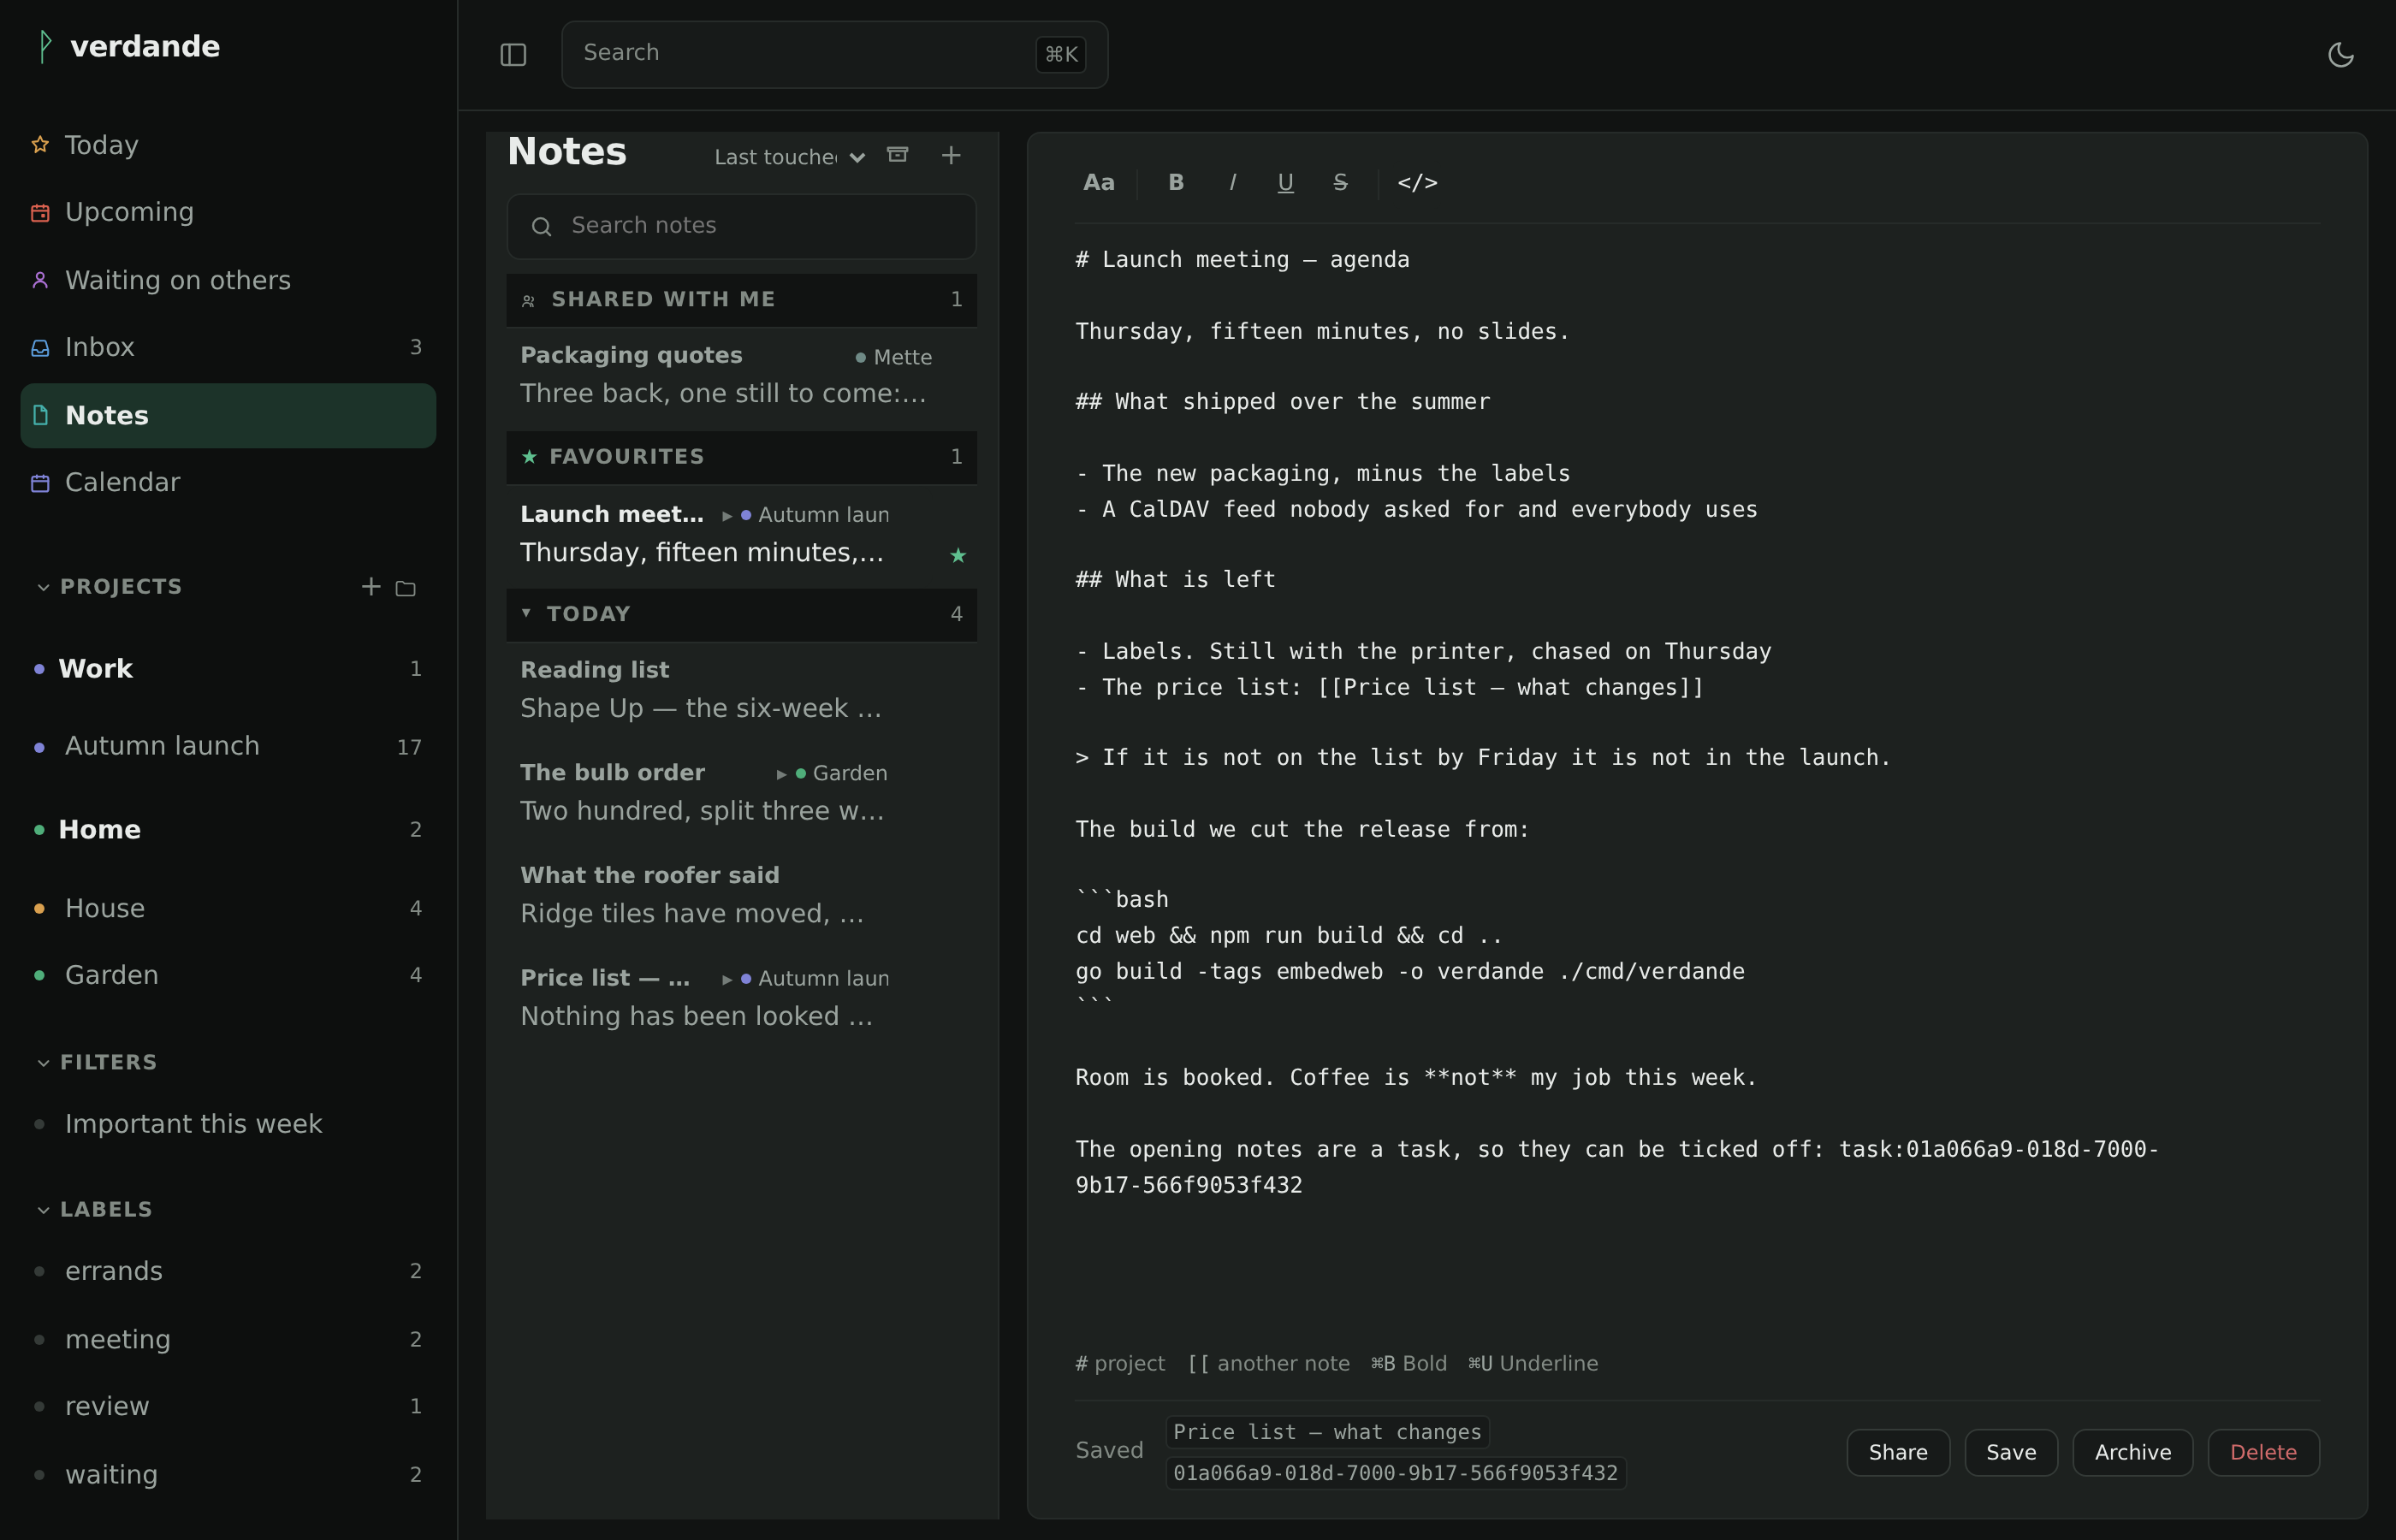Viewport: 2396px width, 1540px height.
Task: Collapse the Shared with me group
Action: point(741,299)
